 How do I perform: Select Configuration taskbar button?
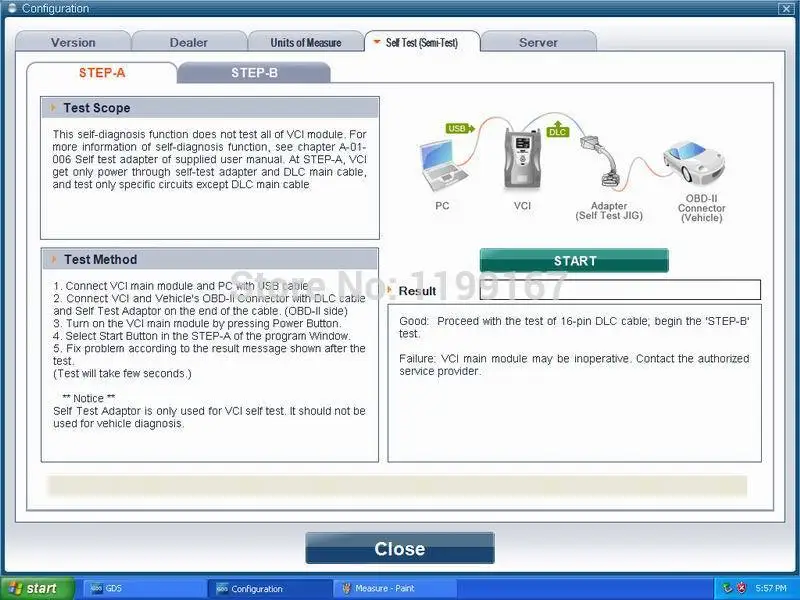(x=269, y=588)
